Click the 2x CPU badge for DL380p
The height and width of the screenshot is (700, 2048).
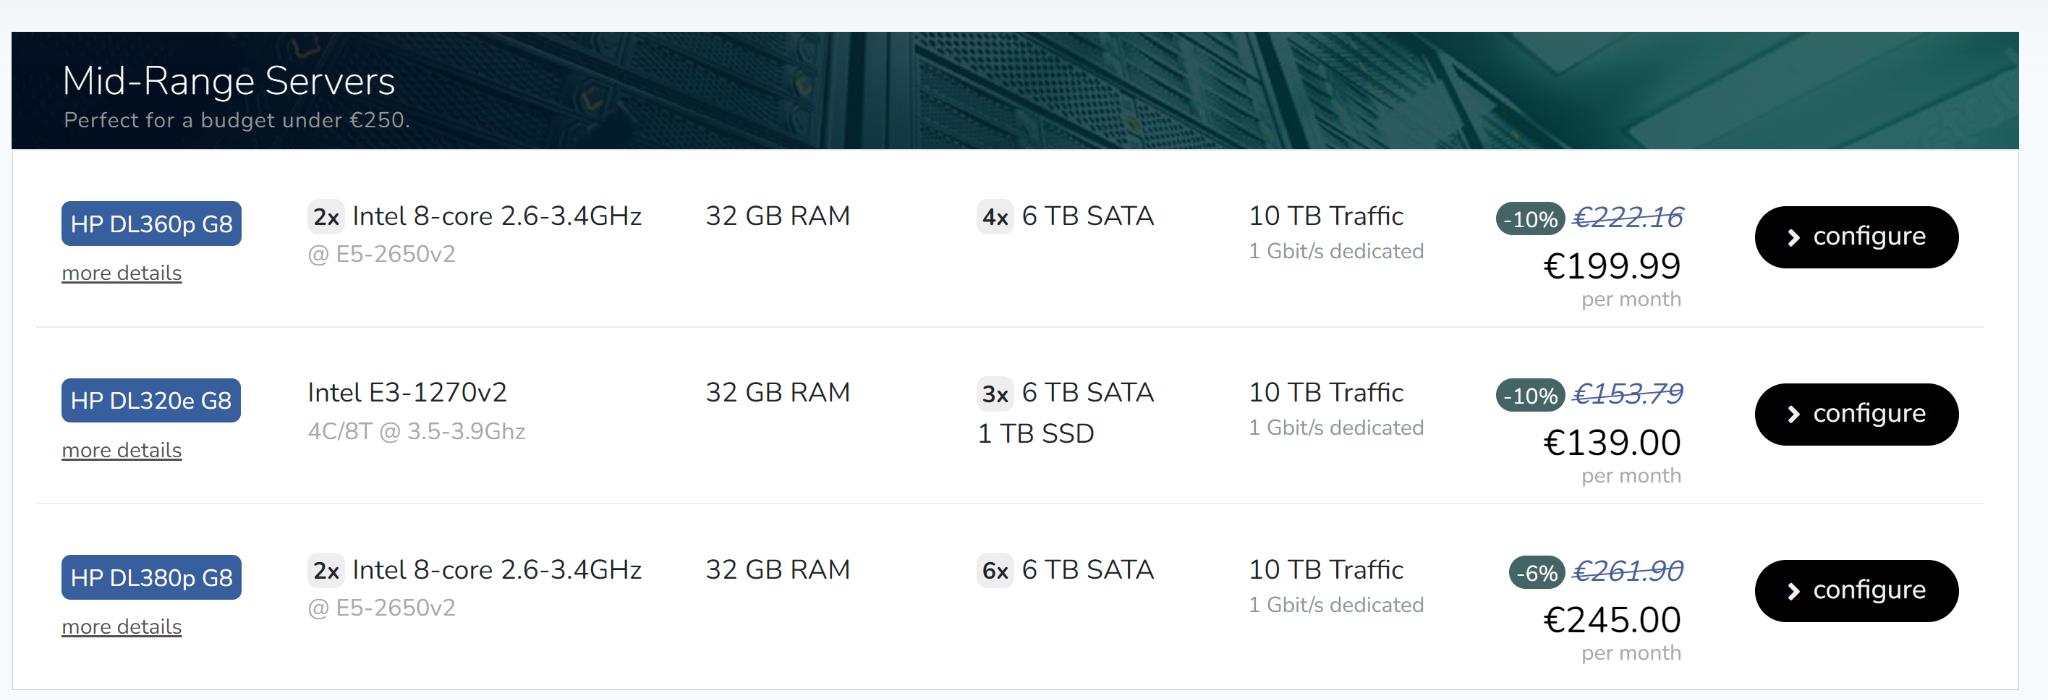click(x=326, y=571)
